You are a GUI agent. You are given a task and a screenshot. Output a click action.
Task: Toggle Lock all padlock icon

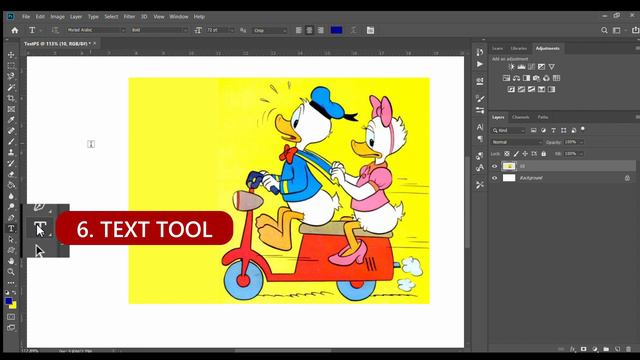point(544,154)
